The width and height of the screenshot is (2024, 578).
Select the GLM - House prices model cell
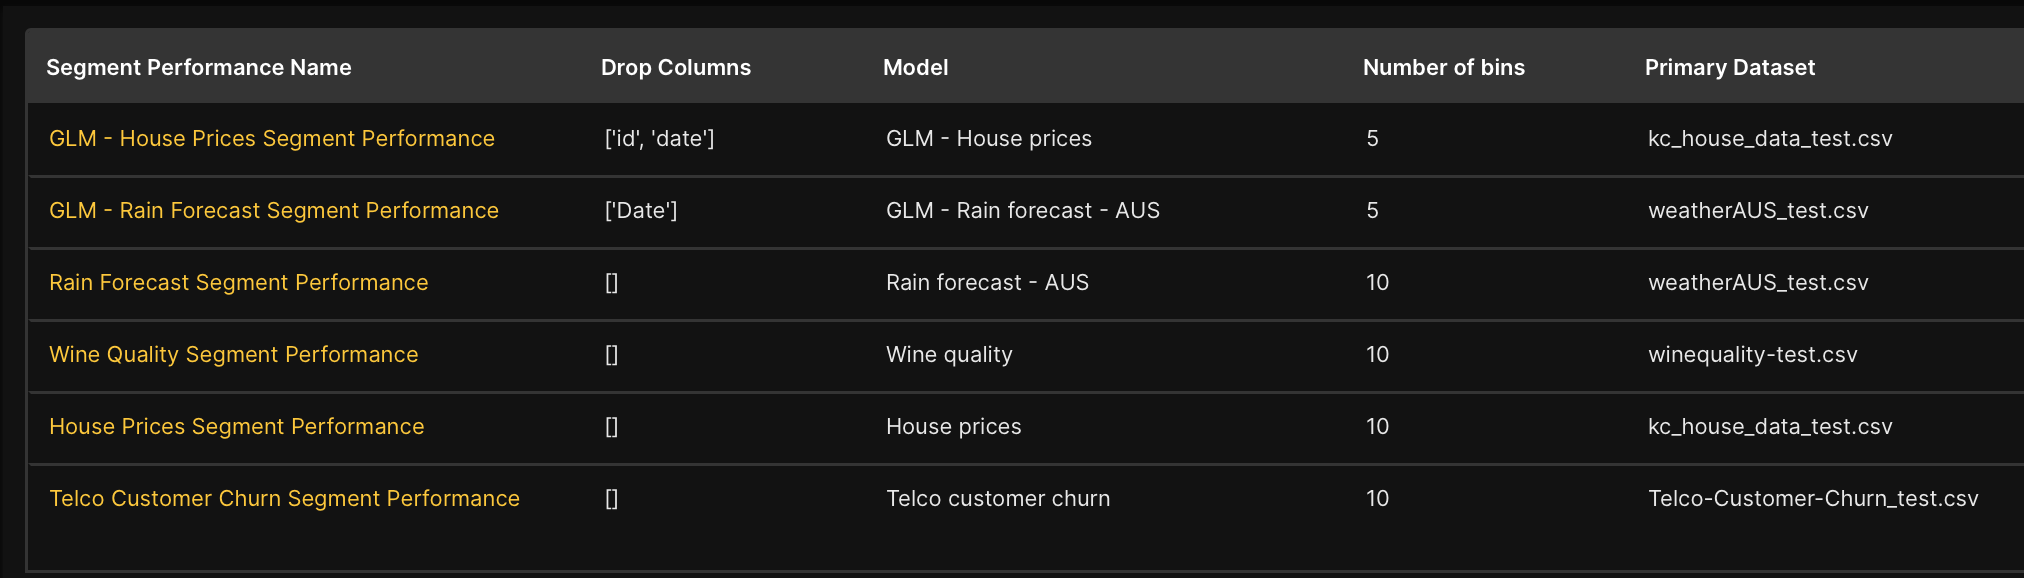click(x=988, y=139)
